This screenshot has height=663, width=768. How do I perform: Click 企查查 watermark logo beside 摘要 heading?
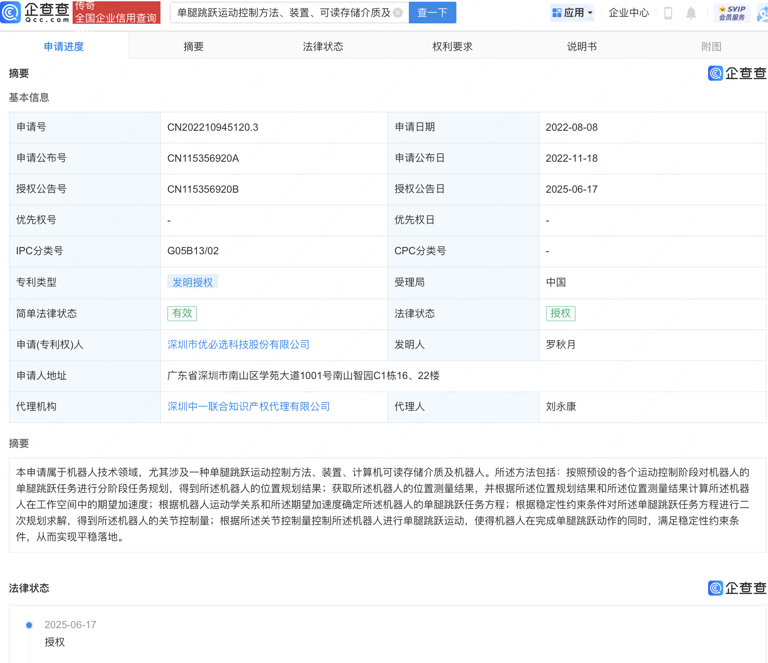pos(737,73)
